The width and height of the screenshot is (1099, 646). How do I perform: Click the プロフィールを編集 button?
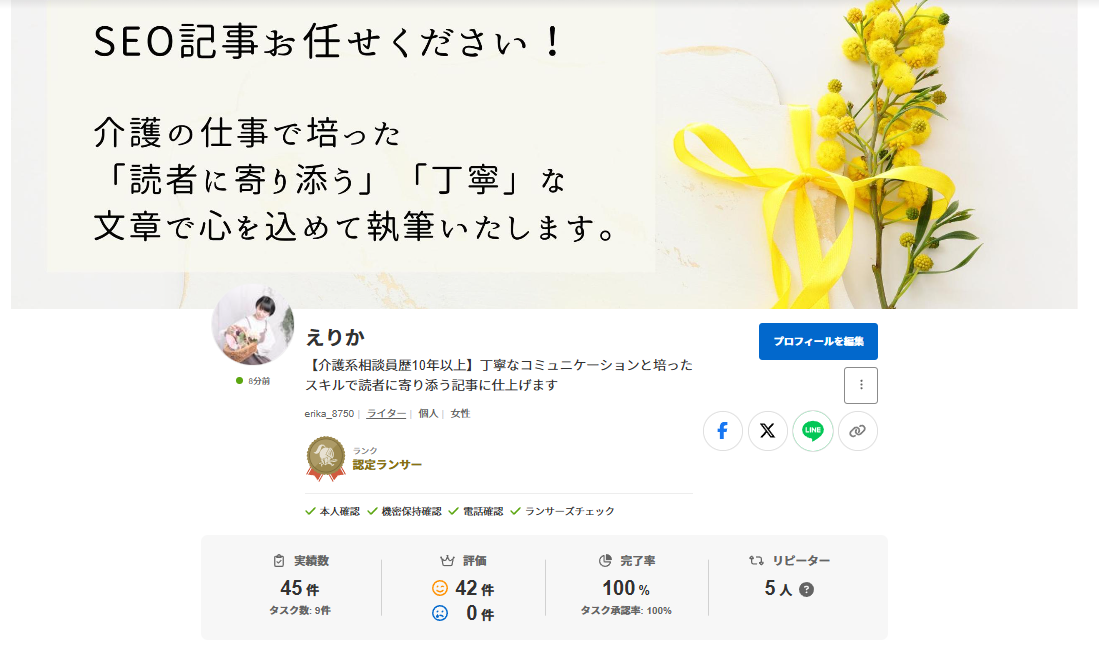(x=818, y=341)
